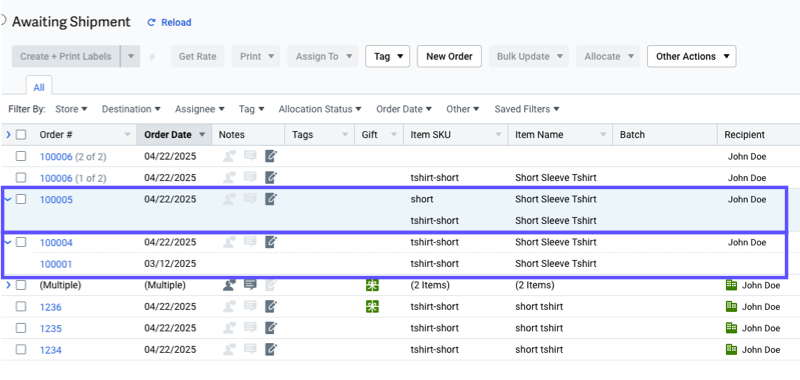800x380 pixels.
Task: Open the Other Actions dropdown
Action: [692, 57]
